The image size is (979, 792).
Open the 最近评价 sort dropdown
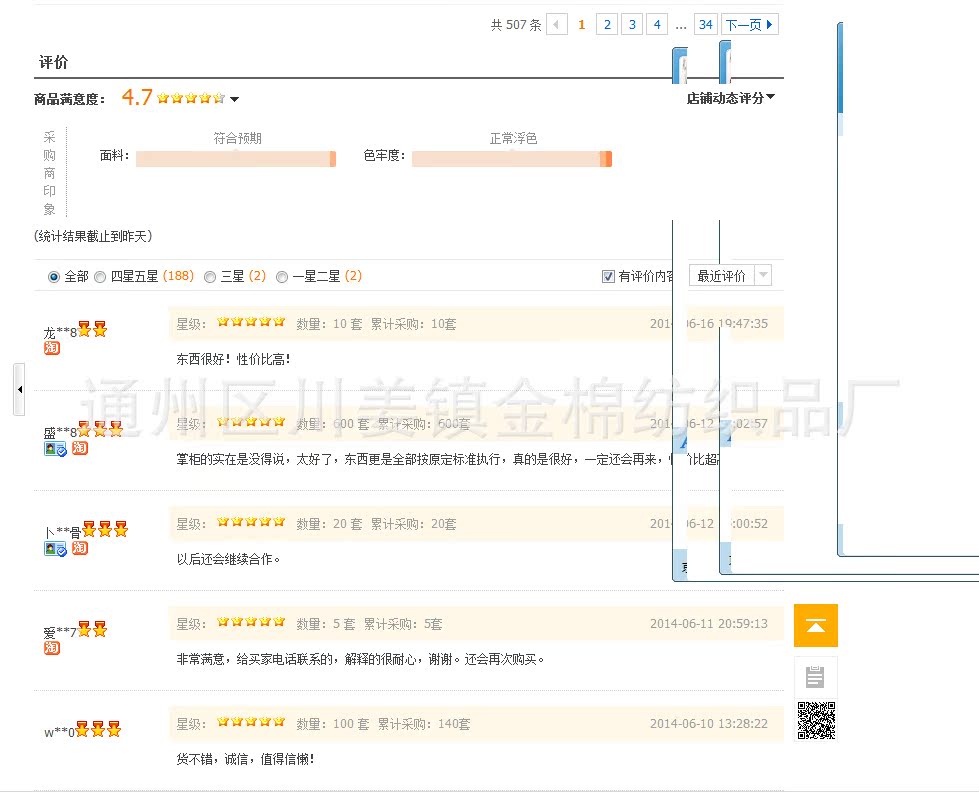(730, 275)
